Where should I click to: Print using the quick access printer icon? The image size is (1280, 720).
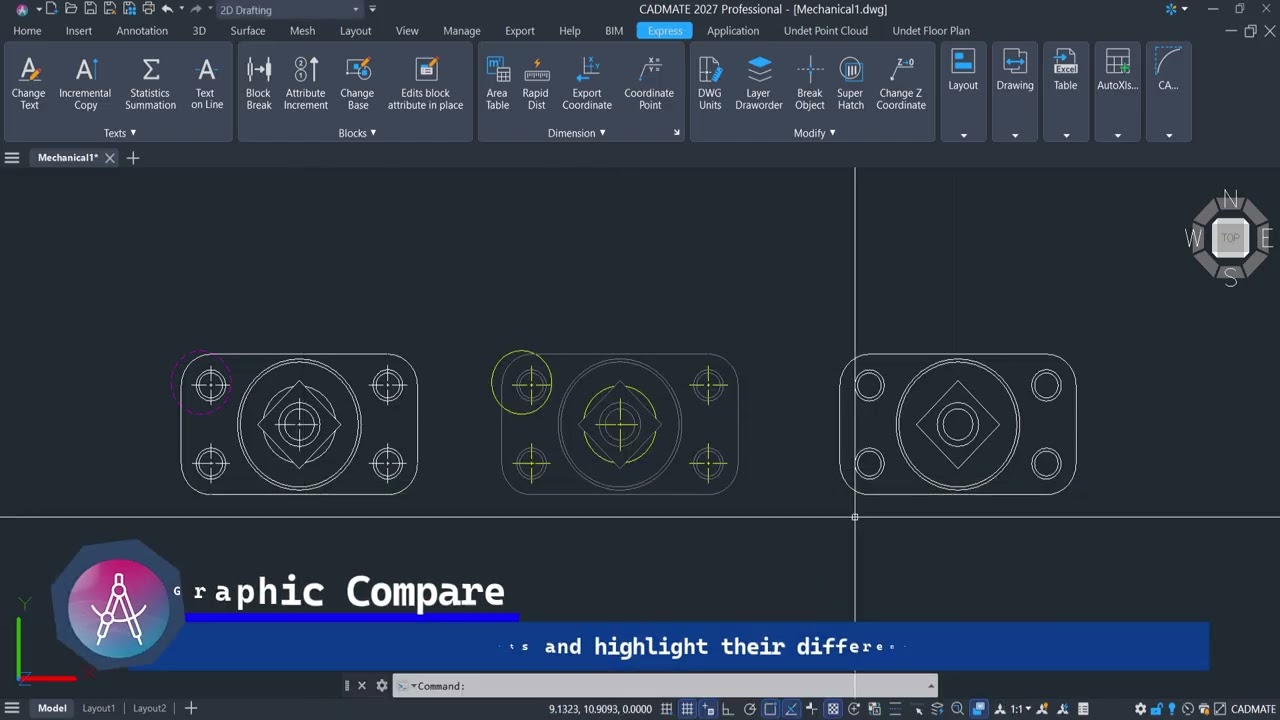pos(148,9)
